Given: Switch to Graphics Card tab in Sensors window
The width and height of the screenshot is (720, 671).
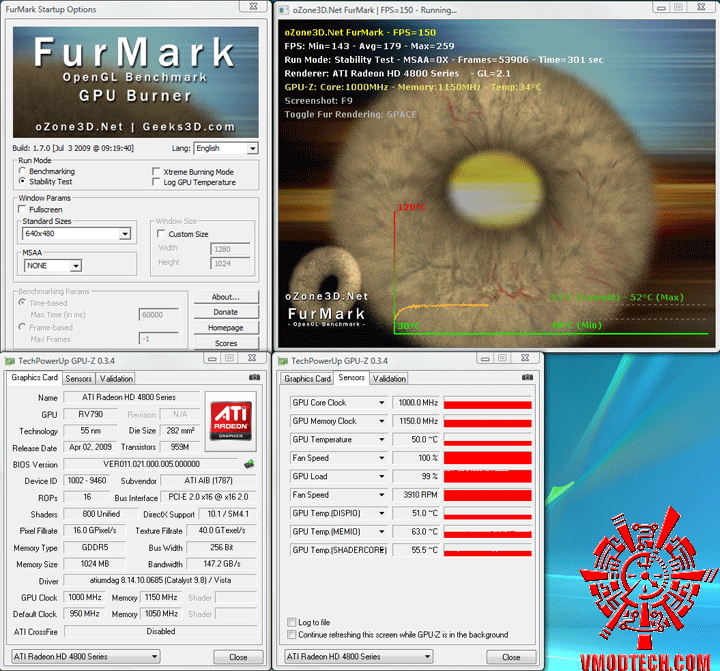Looking at the screenshot, I should pos(307,378).
